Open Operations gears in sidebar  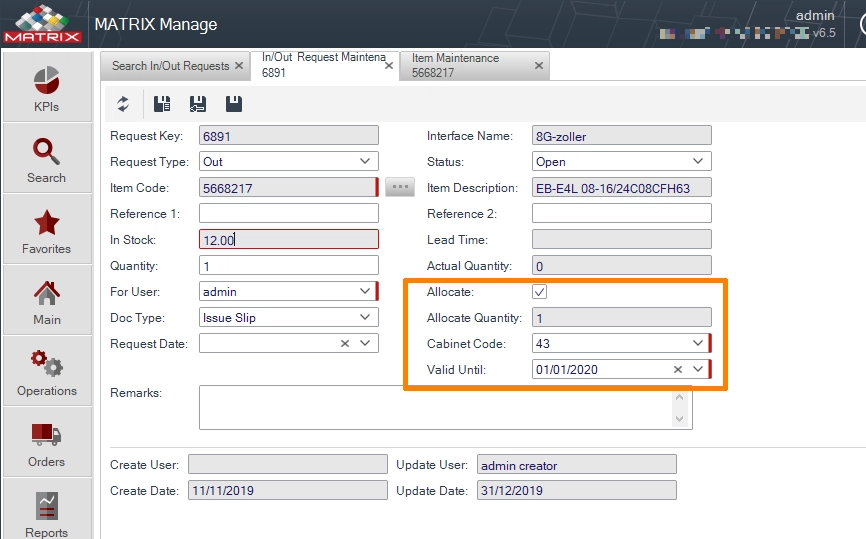point(46,372)
